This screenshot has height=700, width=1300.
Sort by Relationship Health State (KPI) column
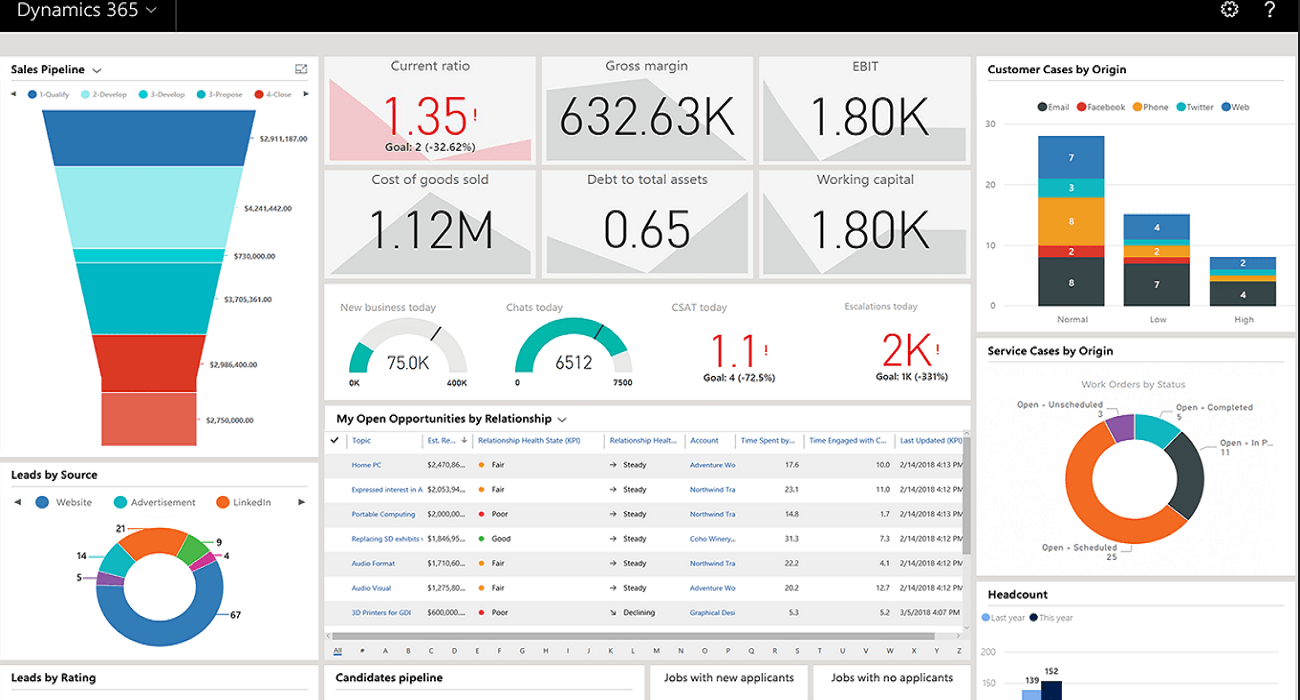(529, 440)
